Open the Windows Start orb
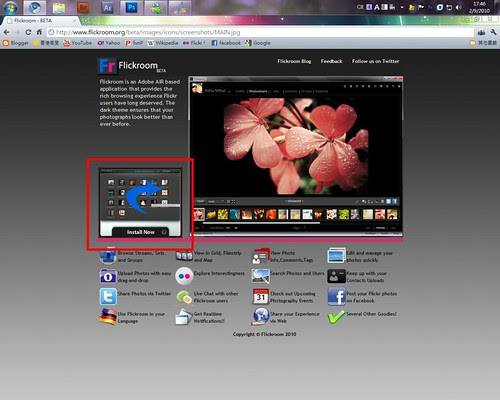Viewport: 500px width, 400px height. click(10, 7)
